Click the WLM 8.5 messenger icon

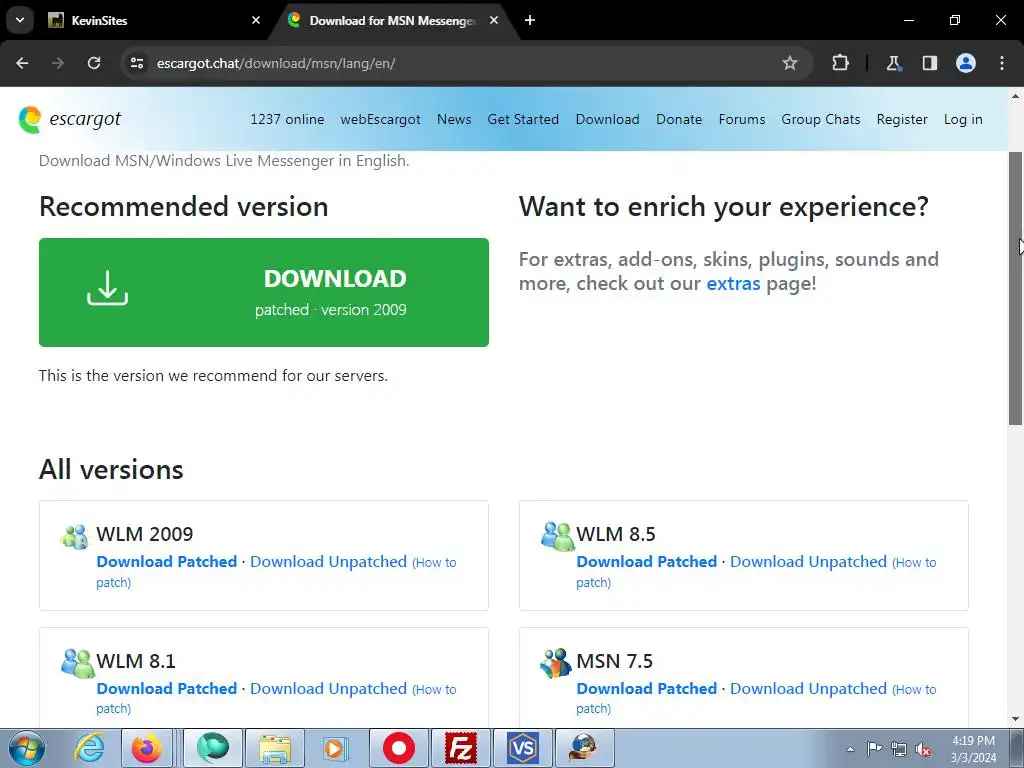coord(556,536)
